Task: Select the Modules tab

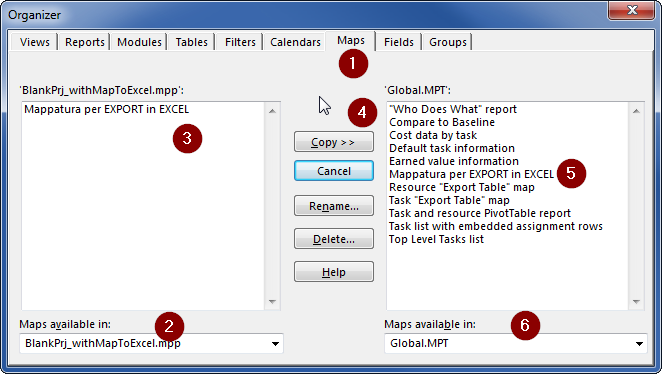Action: tap(139, 42)
